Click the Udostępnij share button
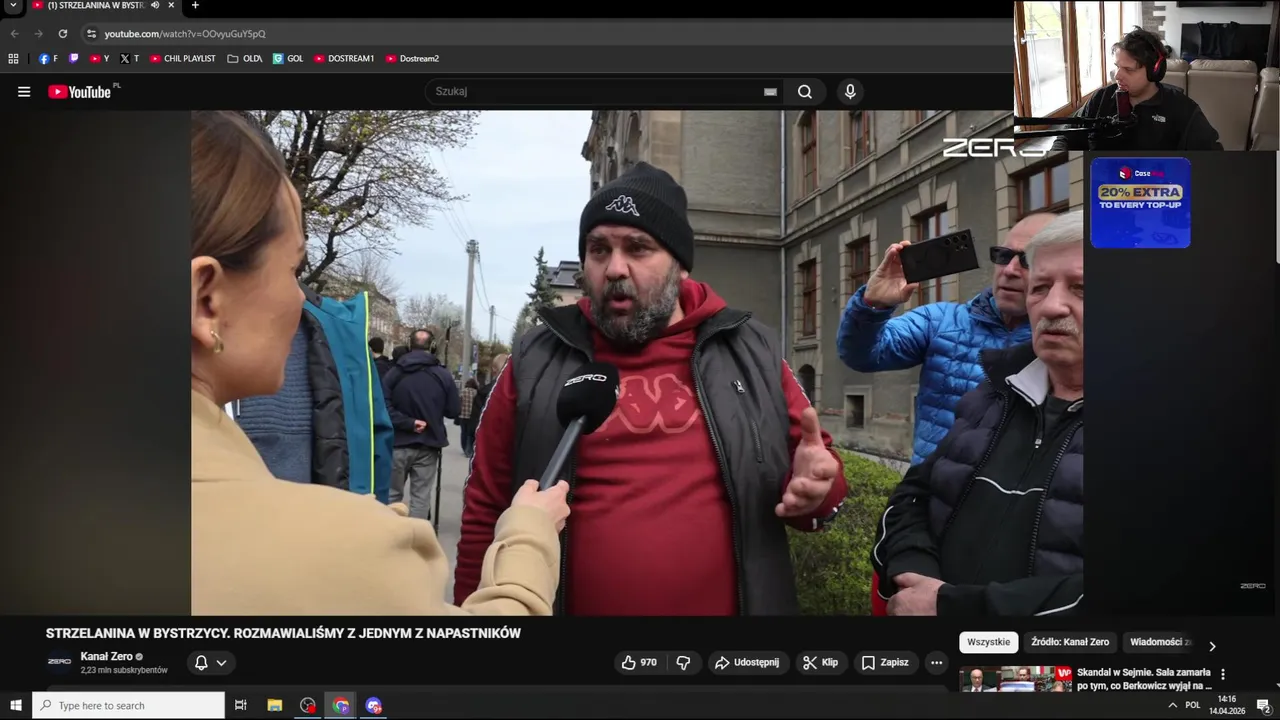Image resolution: width=1280 pixels, height=720 pixels. [x=746, y=663]
